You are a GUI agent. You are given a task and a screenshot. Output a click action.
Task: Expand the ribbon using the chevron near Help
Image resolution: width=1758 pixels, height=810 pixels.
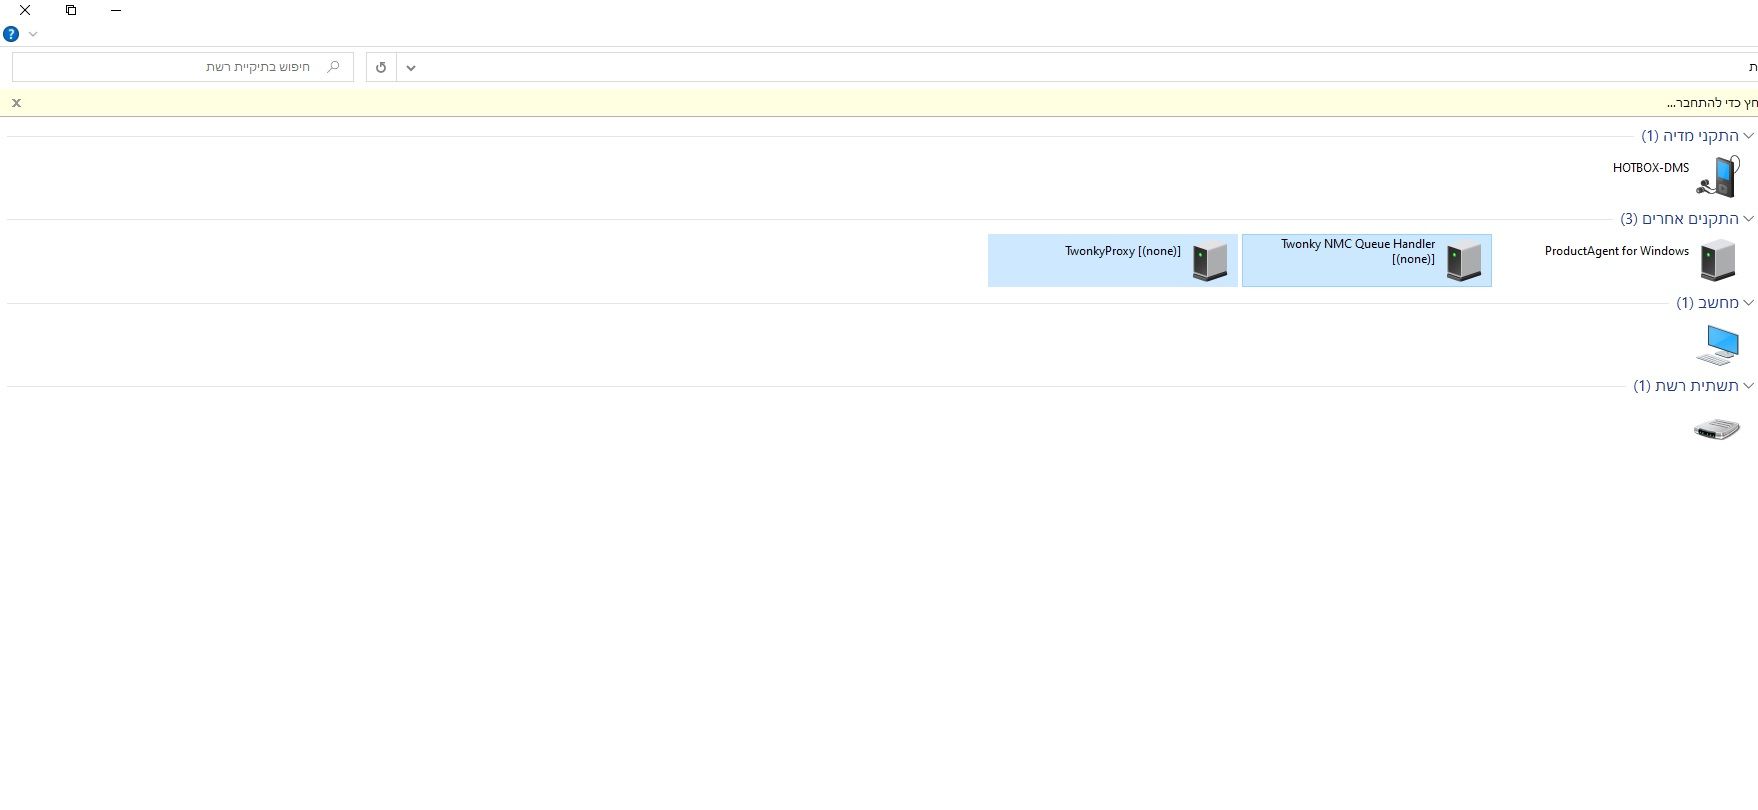[x=33, y=34]
